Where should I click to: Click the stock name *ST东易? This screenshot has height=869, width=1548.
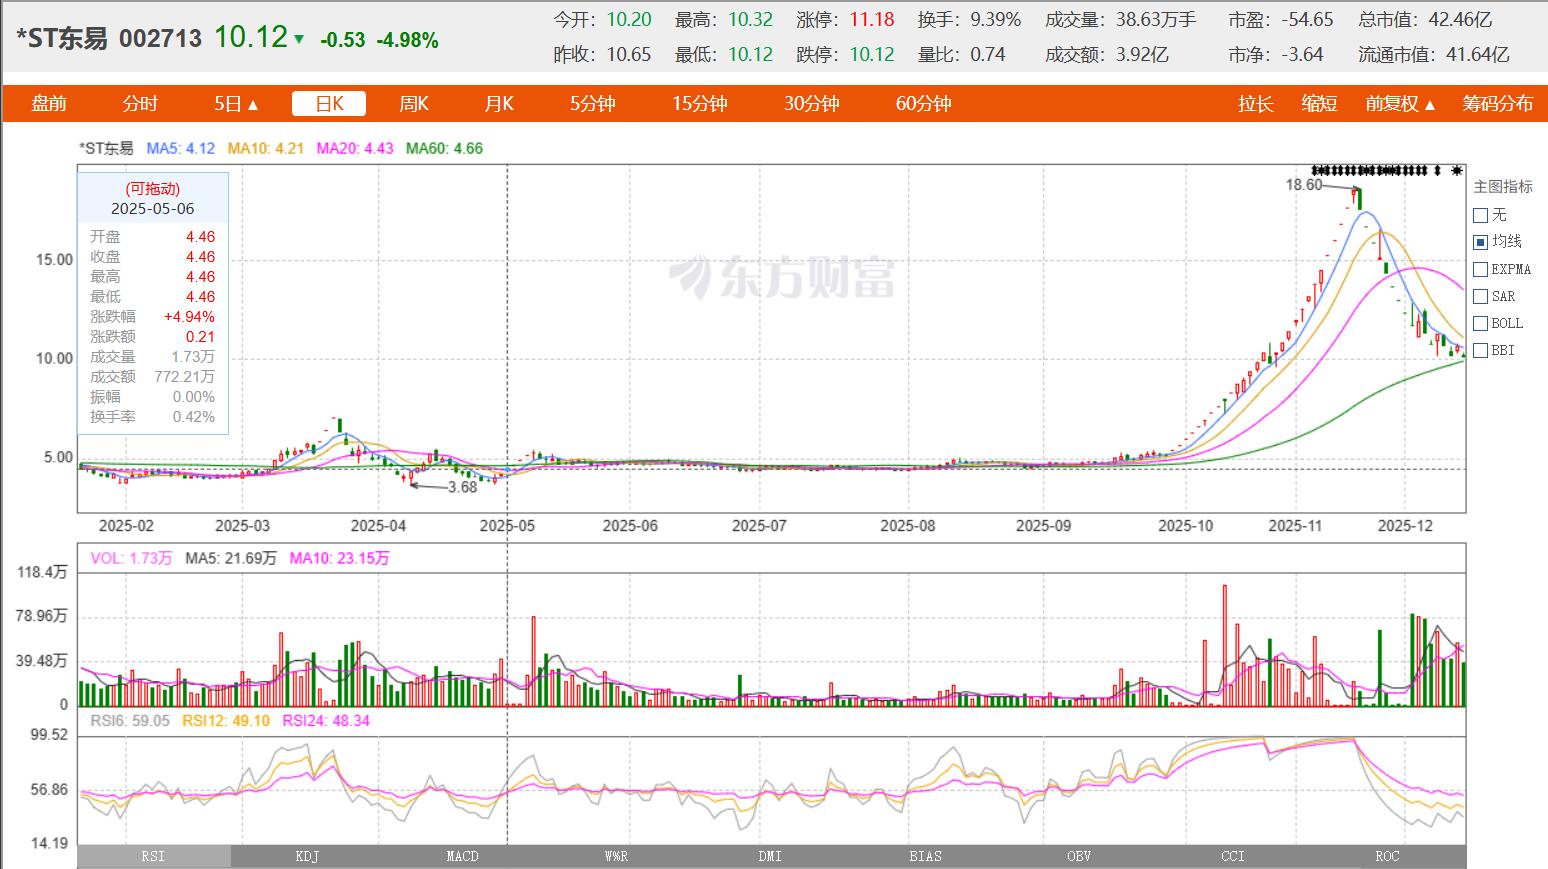pos(62,38)
